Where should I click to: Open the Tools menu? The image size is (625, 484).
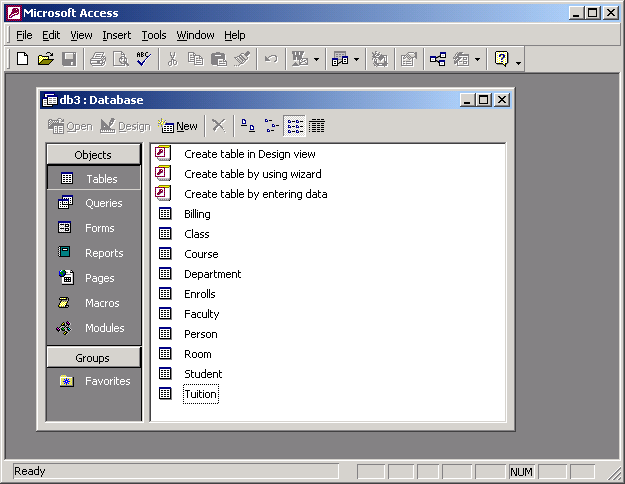[x=153, y=35]
